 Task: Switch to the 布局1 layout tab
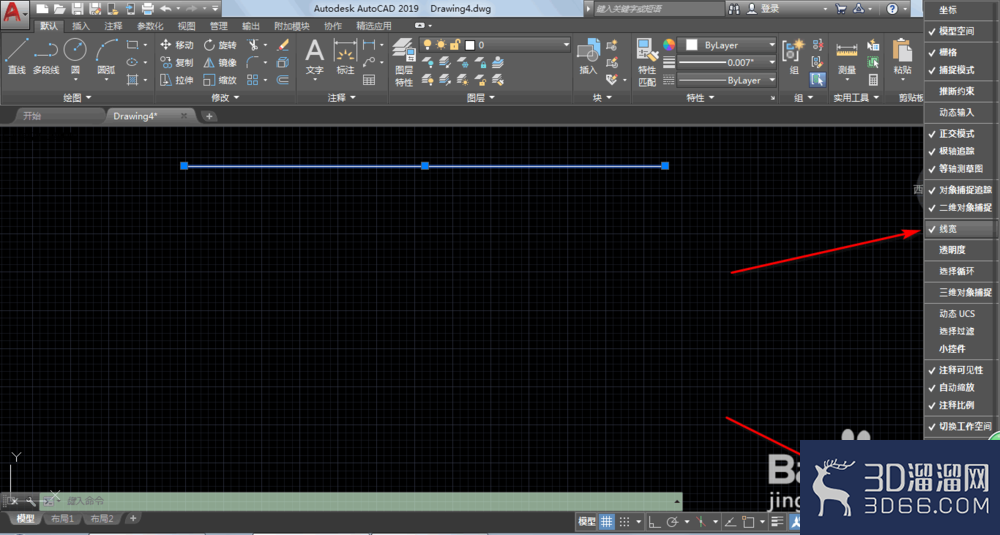click(62, 518)
